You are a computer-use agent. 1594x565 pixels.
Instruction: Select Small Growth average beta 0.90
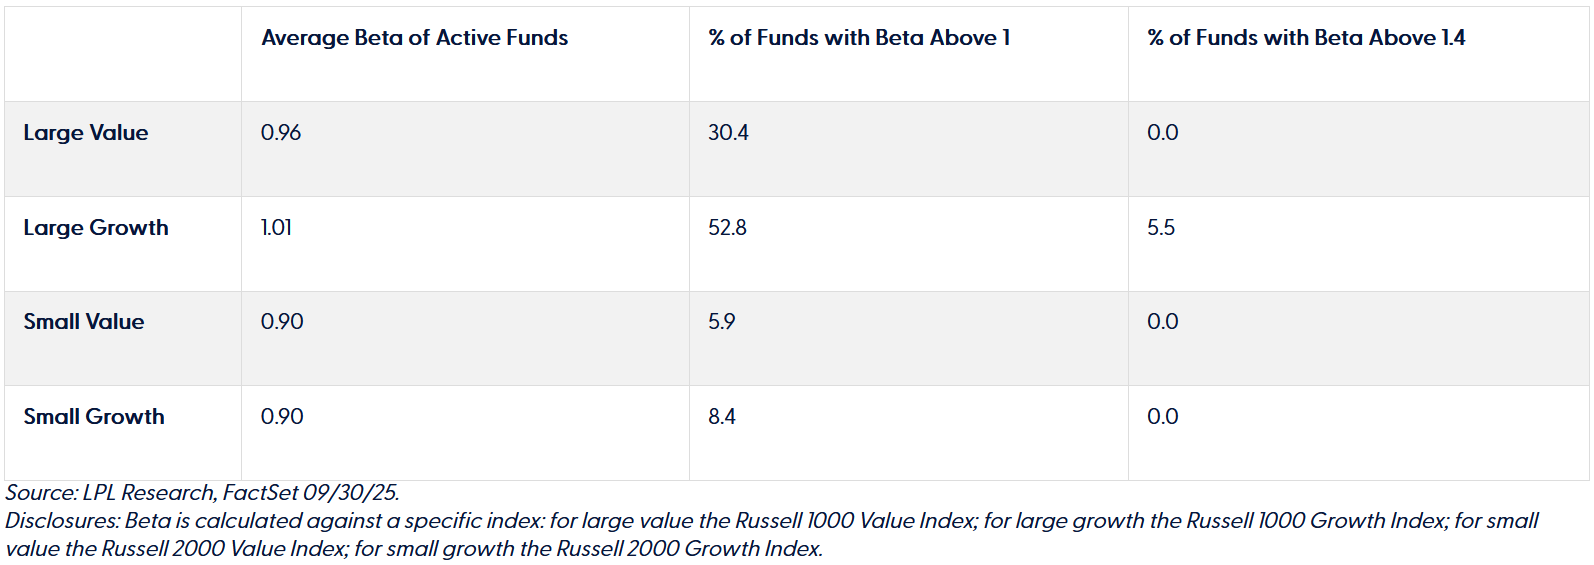click(x=282, y=417)
